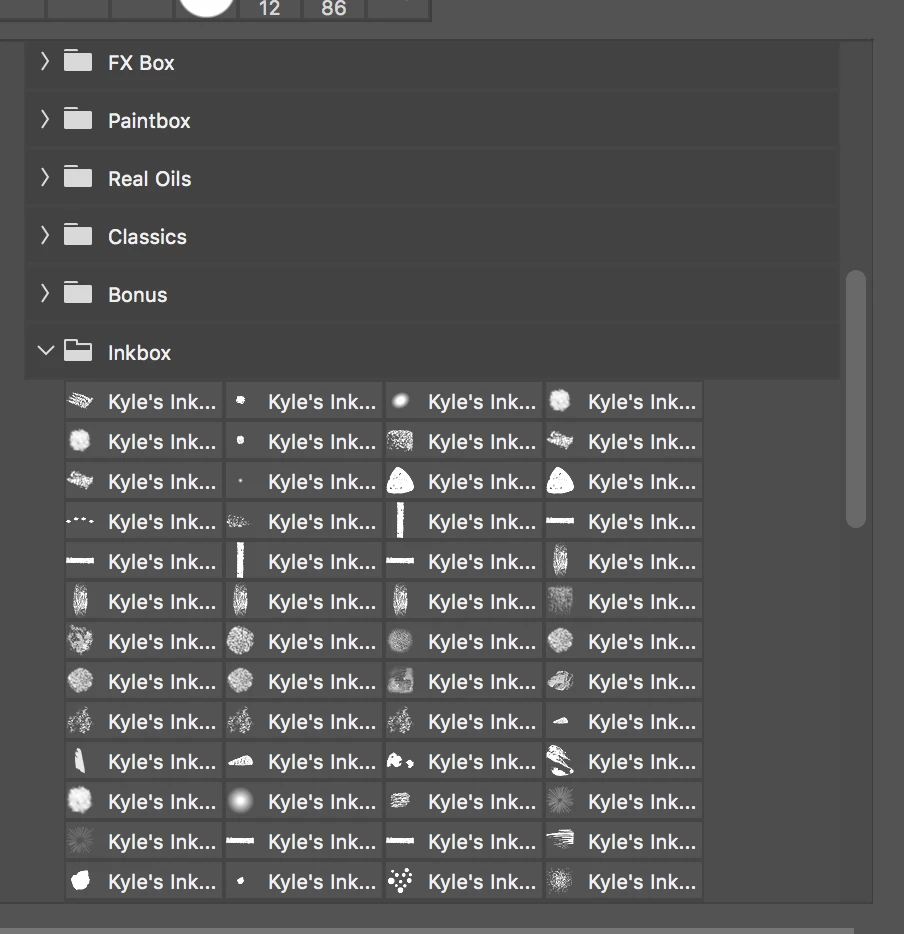Screen dimensions: 904x934
Task: Select the fine speckle spray brush in last row
Action: 624,881
